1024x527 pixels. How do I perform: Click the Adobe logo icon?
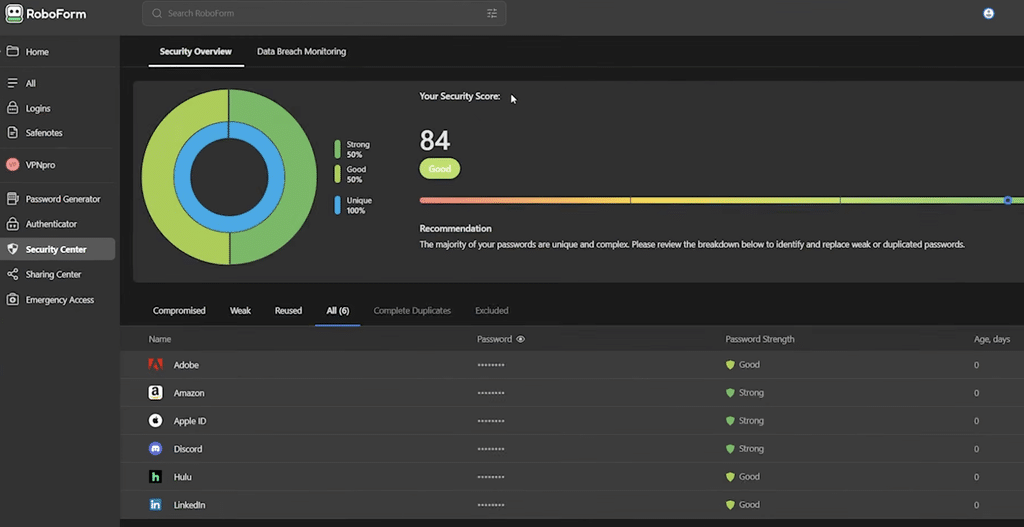click(x=155, y=365)
